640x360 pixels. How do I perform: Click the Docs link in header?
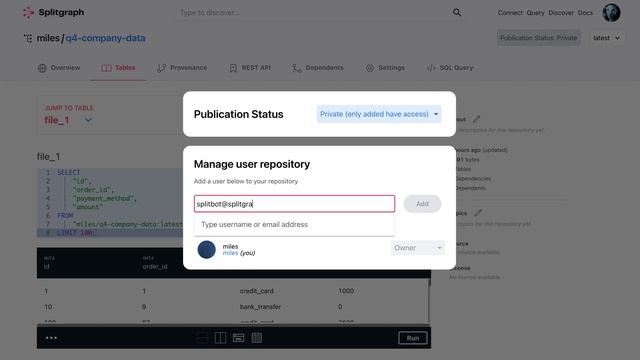(x=585, y=13)
